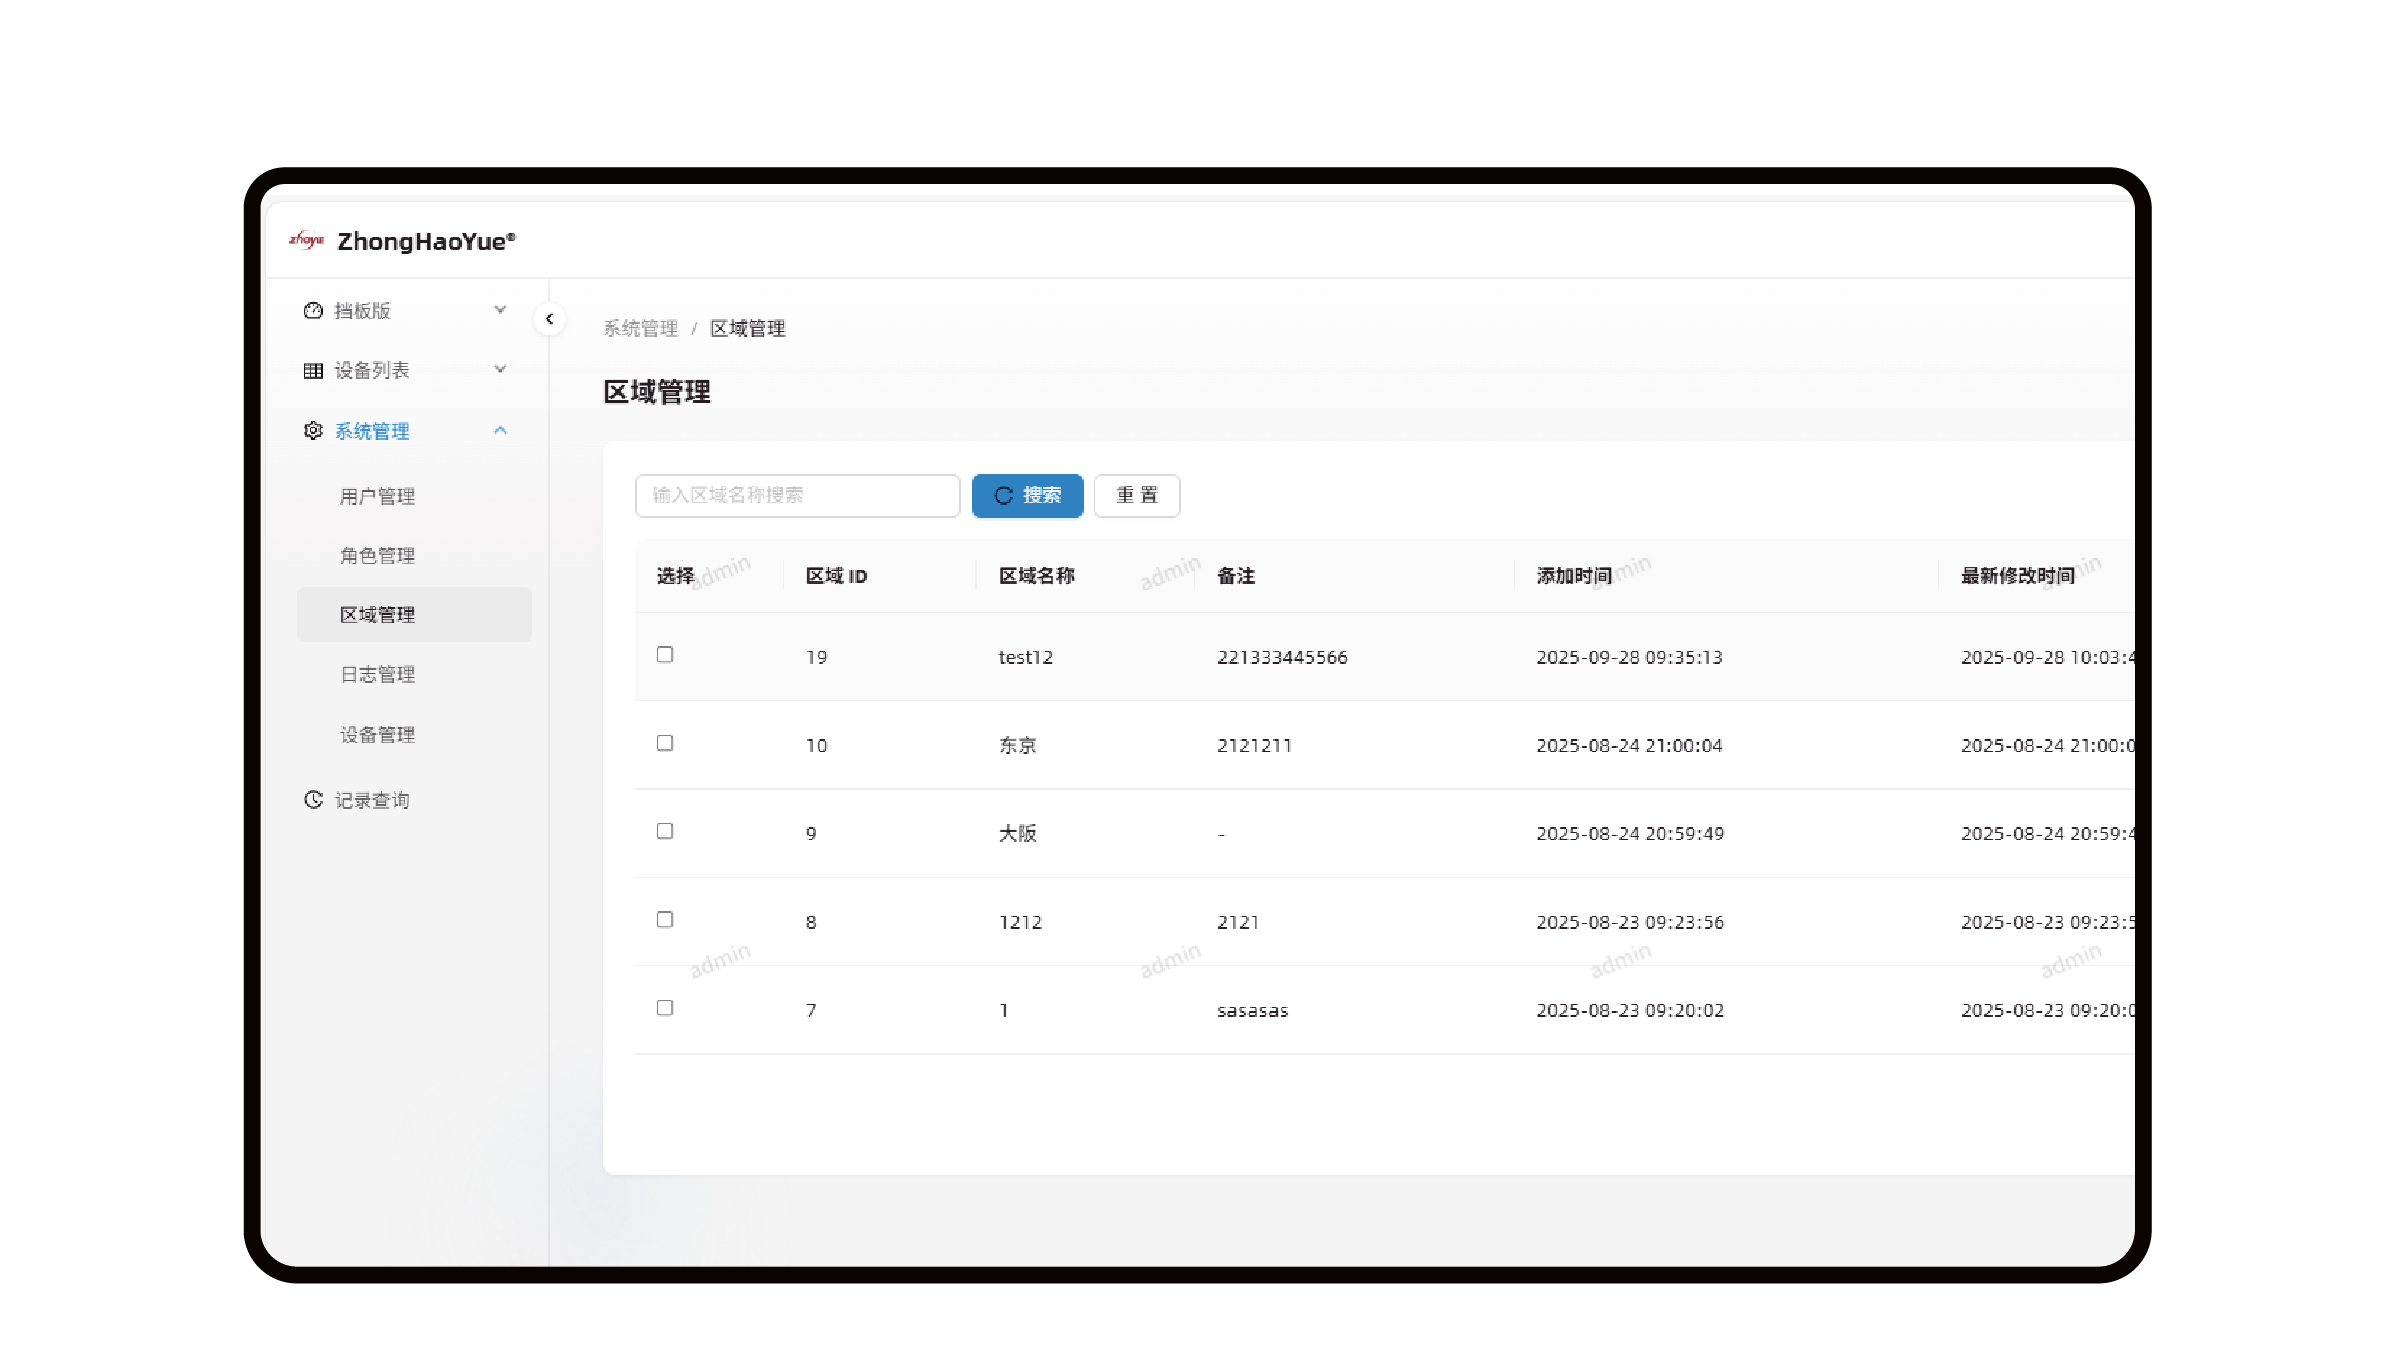The height and width of the screenshot is (1371, 2394).
Task: Select checkbox for region 大阪
Action: tap(665, 831)
